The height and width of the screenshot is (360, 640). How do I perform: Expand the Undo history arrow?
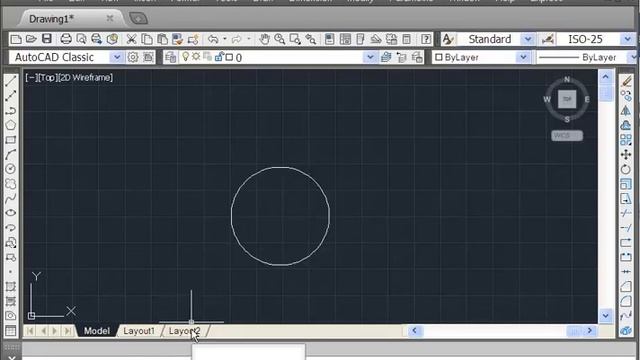coord(225,39)
